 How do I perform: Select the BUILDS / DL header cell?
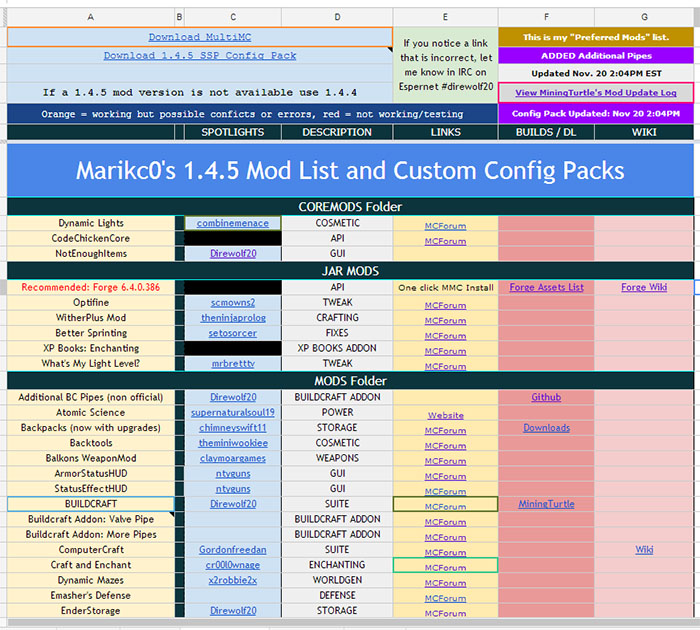546,132
